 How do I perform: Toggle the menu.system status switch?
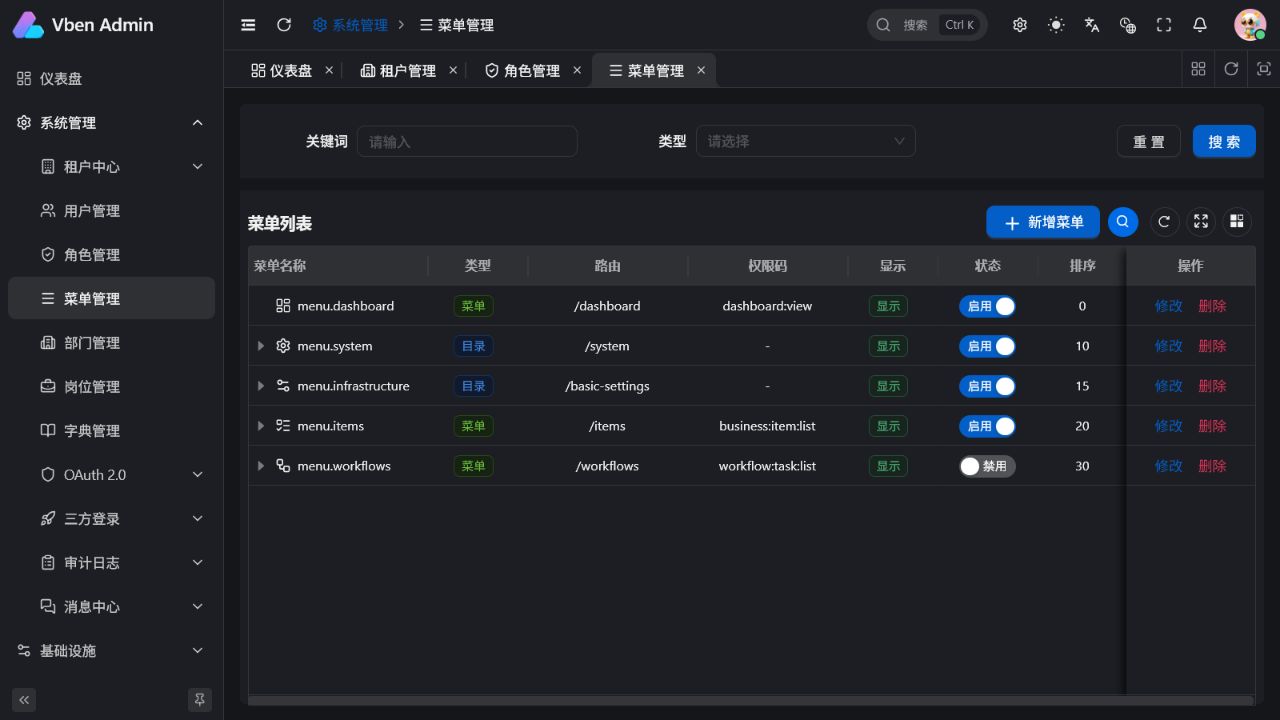[x=987, y=346]
